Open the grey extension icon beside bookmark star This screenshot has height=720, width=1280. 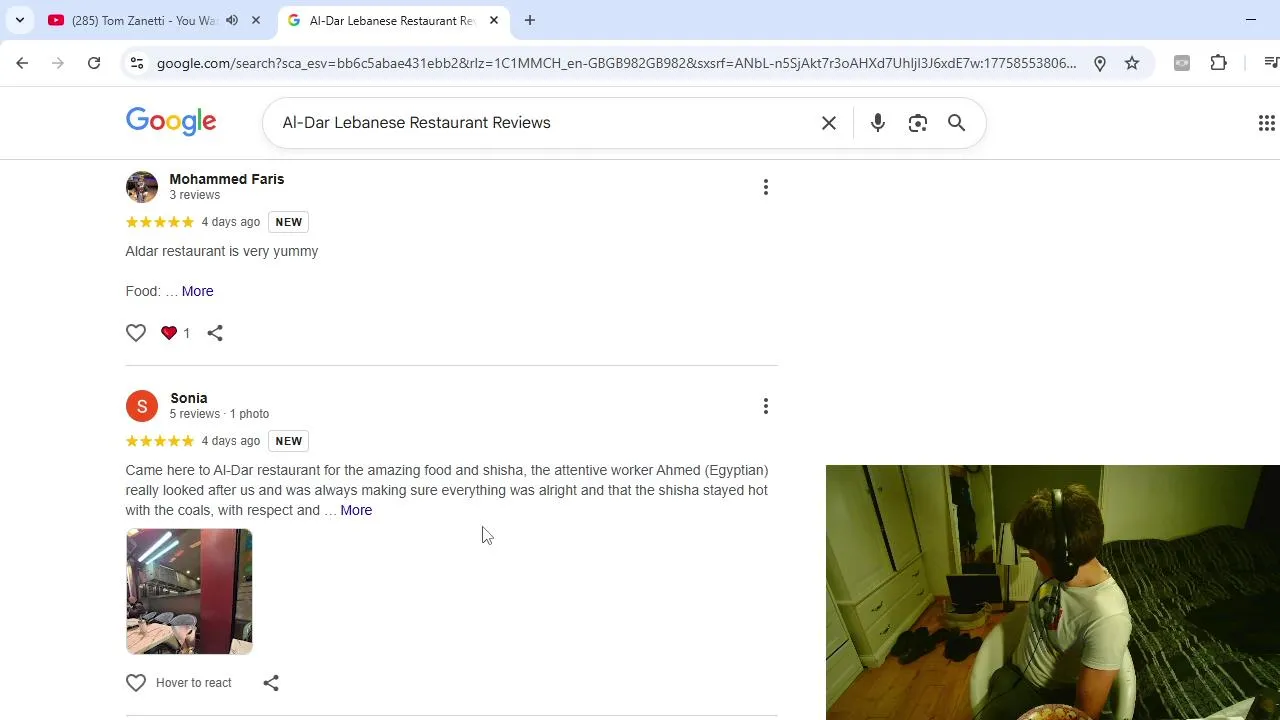tap(1182, 63)
